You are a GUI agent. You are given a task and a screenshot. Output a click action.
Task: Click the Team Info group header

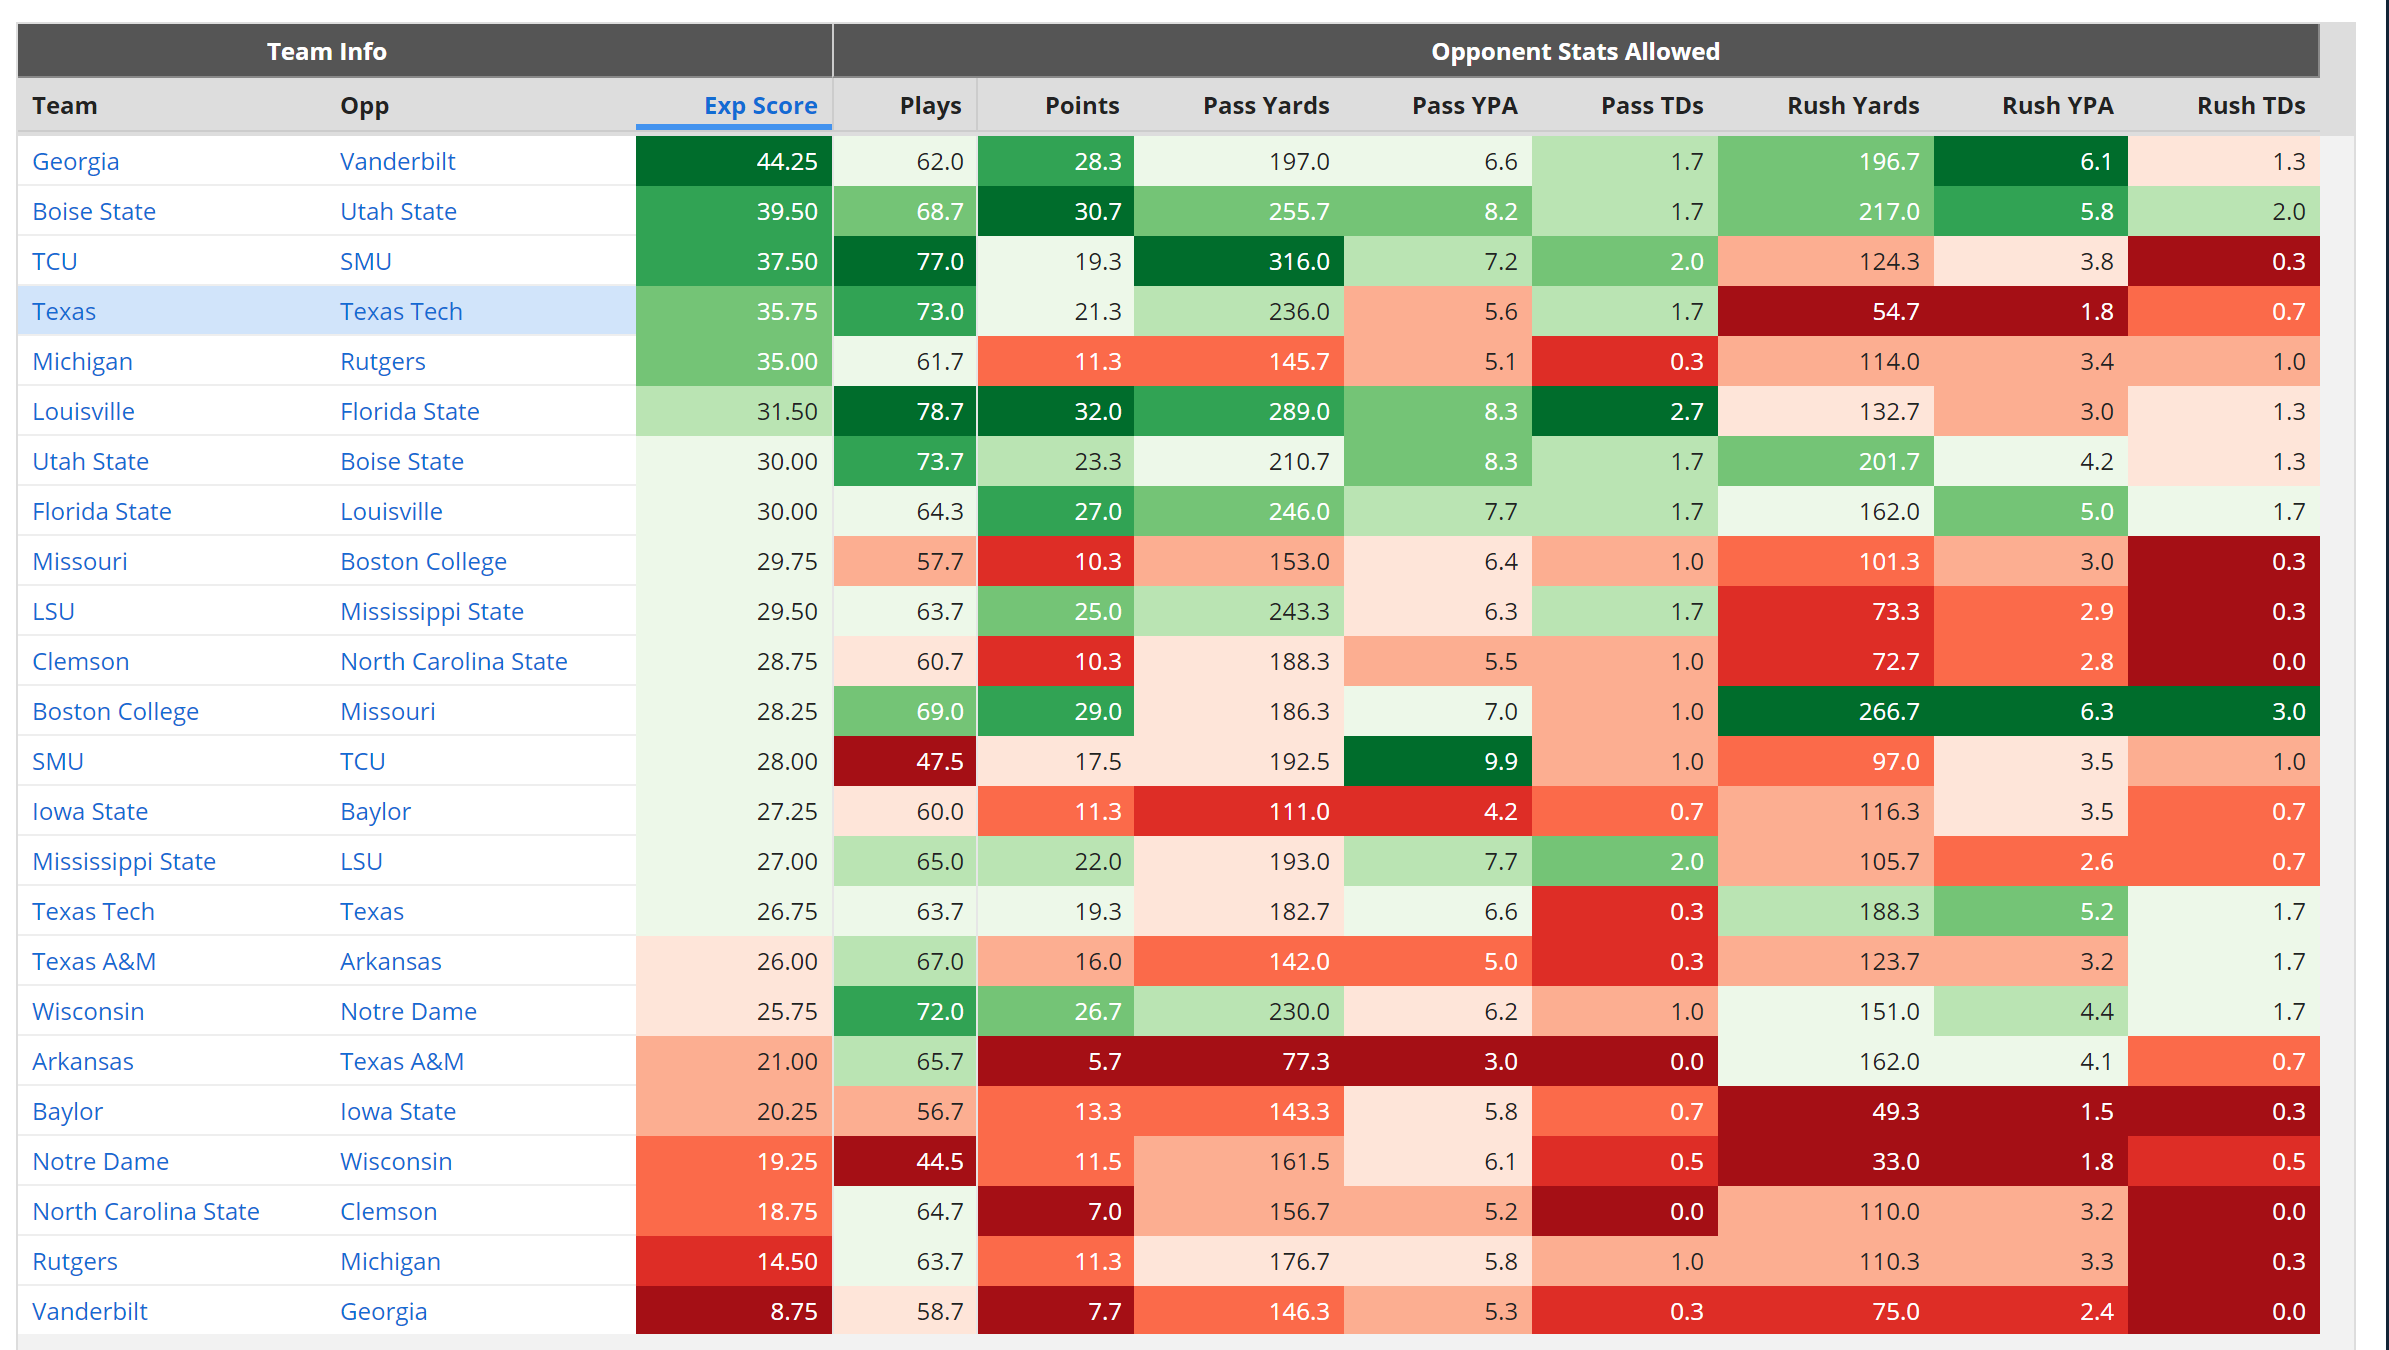coord(425,51)
